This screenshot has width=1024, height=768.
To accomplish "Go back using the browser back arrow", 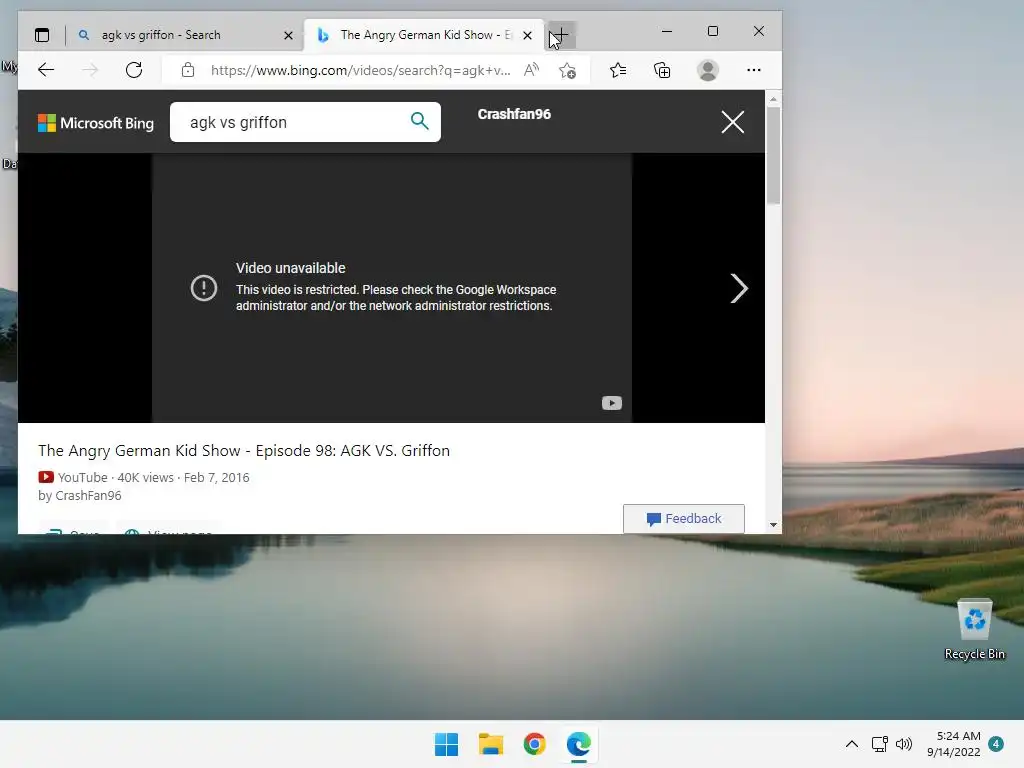I will (x=46, y=70).
